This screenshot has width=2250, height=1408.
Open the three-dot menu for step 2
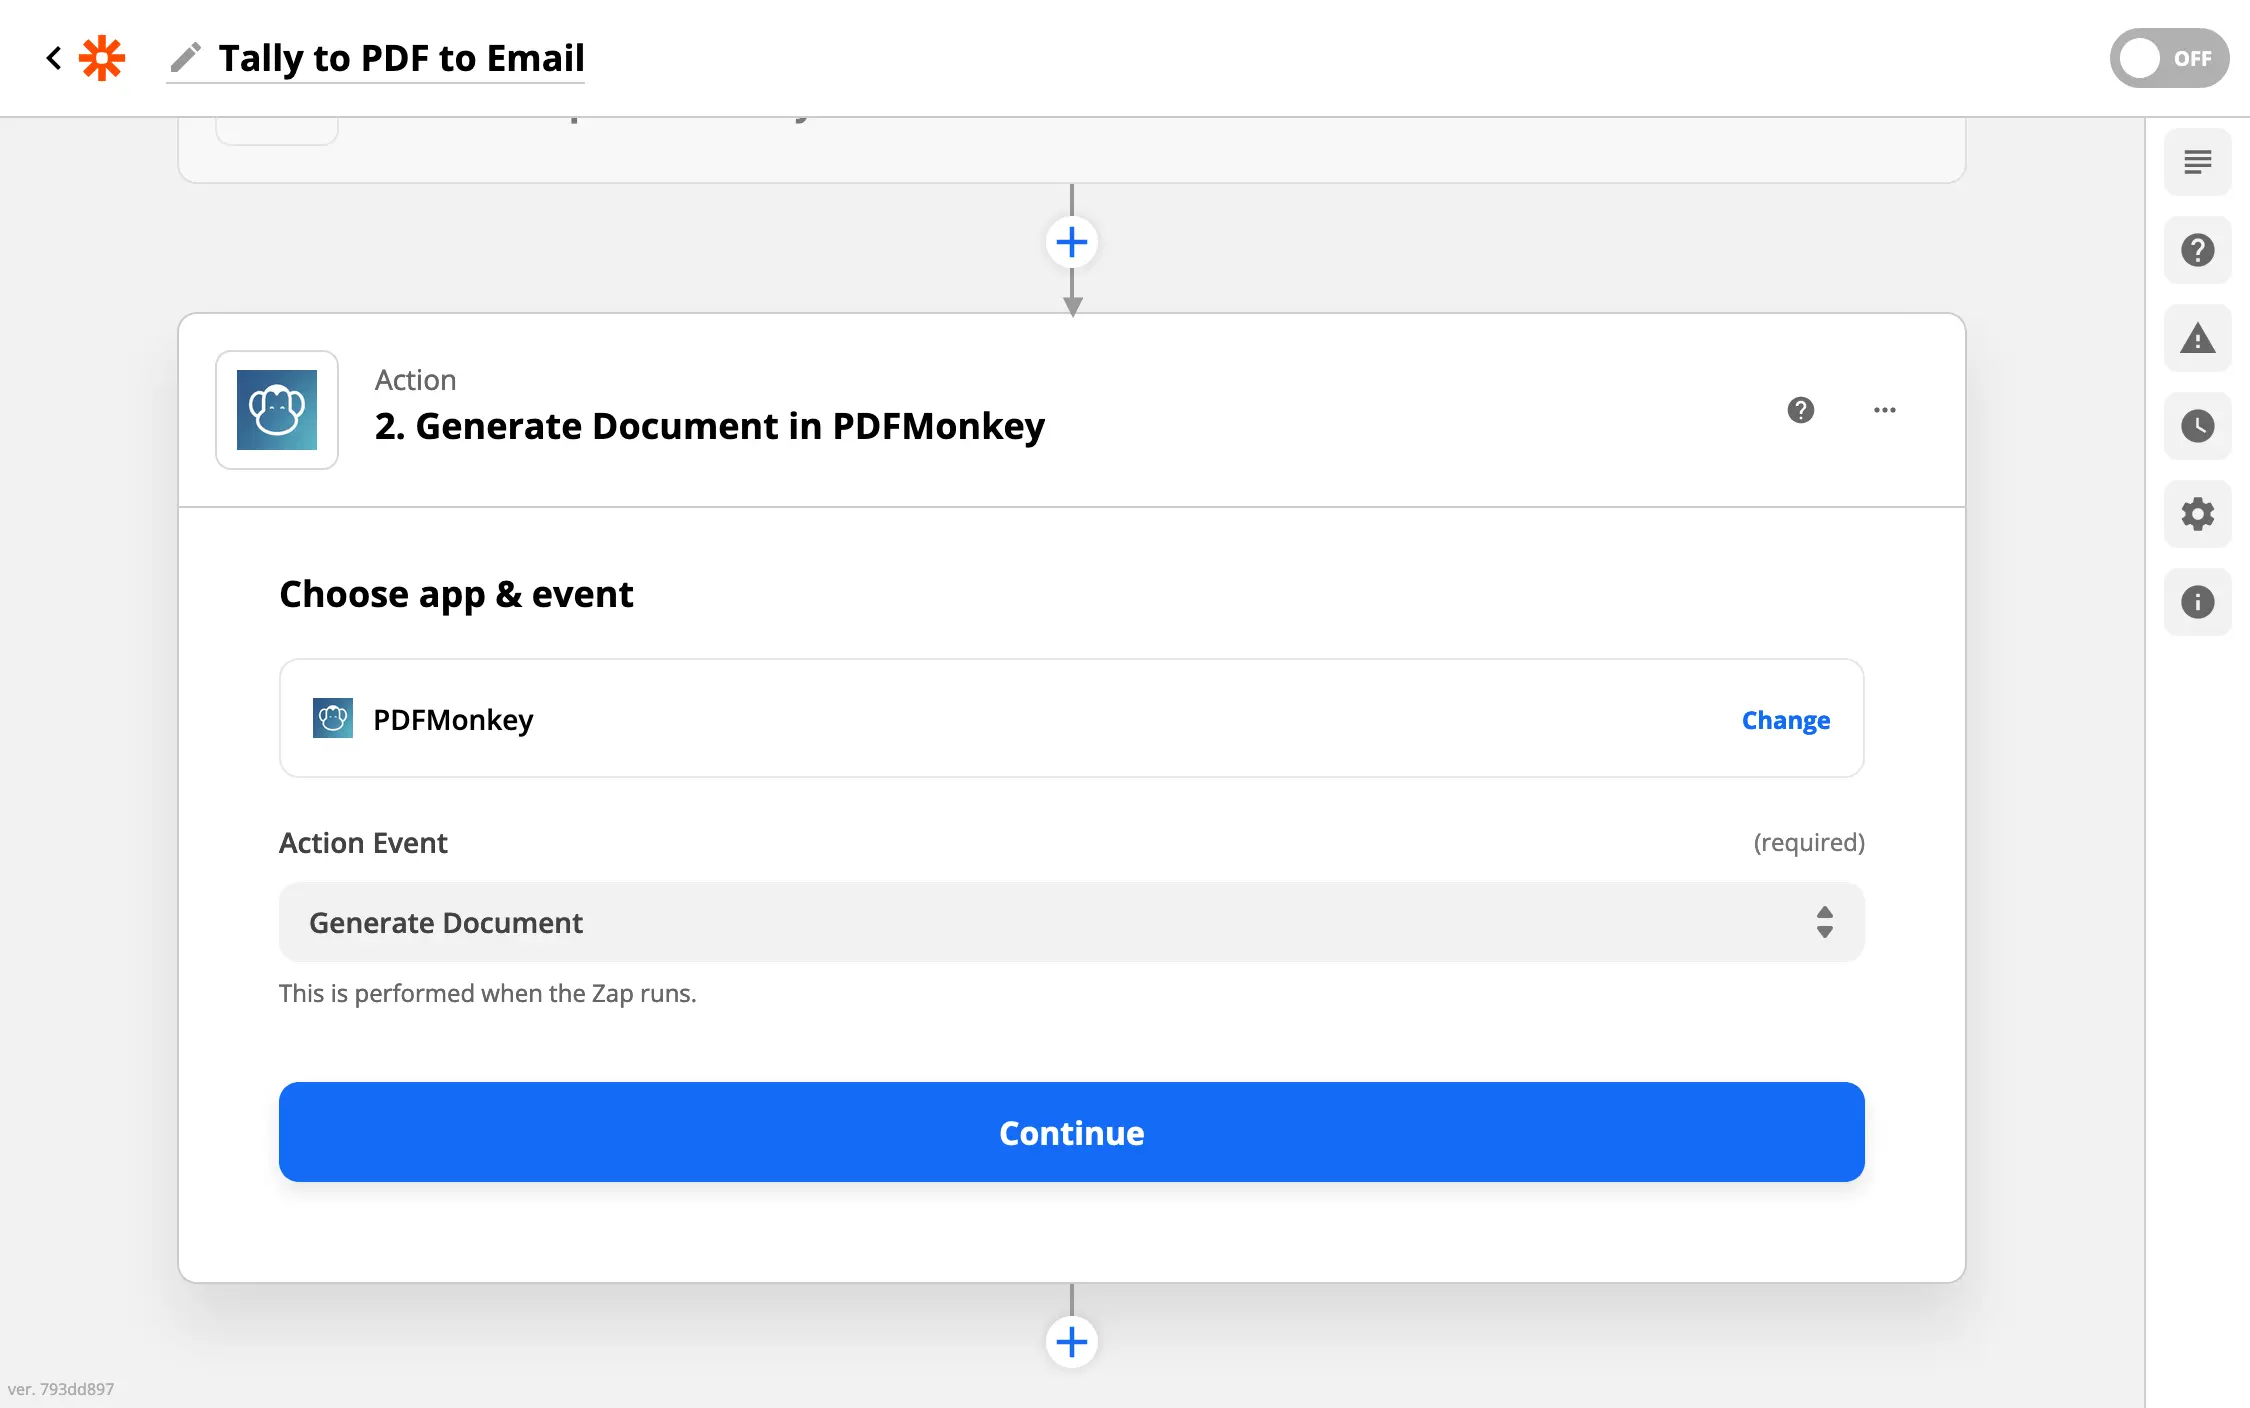(x=1884, y=410)
